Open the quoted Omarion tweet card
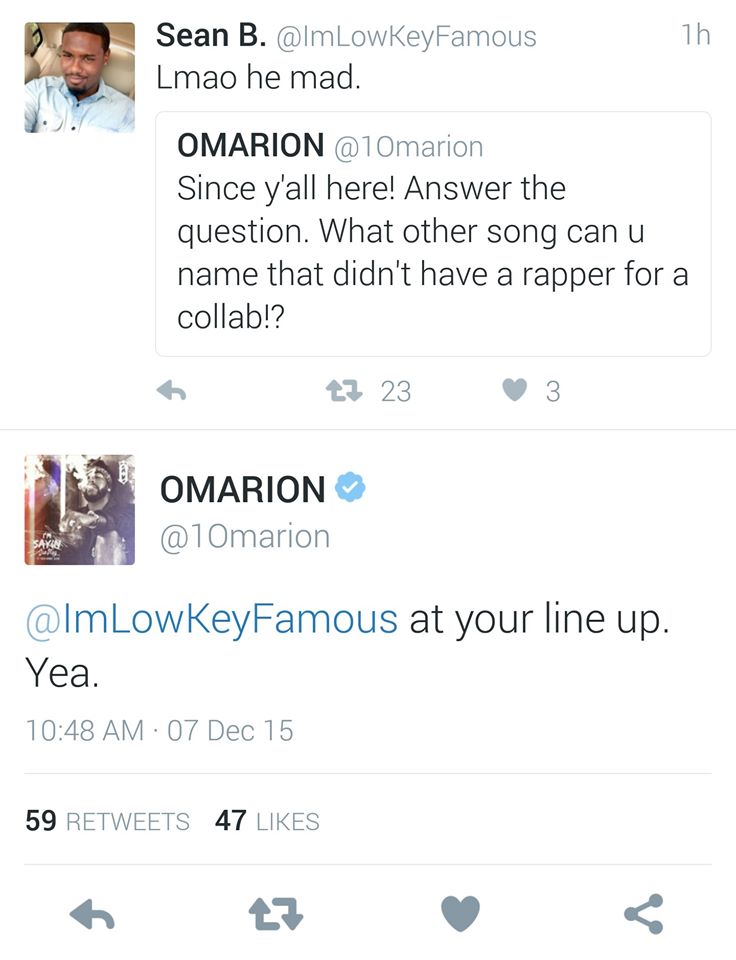736x960 pixels. (x=434, y=234)
